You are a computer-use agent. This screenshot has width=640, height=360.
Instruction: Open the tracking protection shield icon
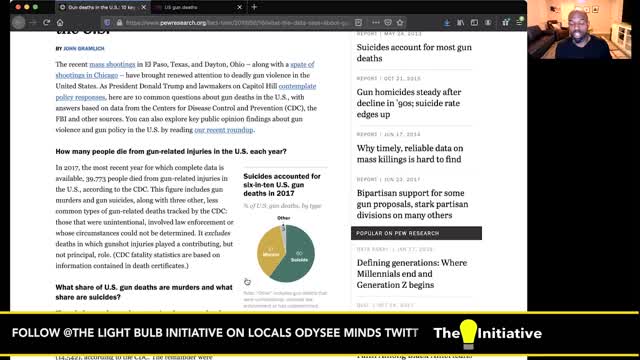[107, 23]
